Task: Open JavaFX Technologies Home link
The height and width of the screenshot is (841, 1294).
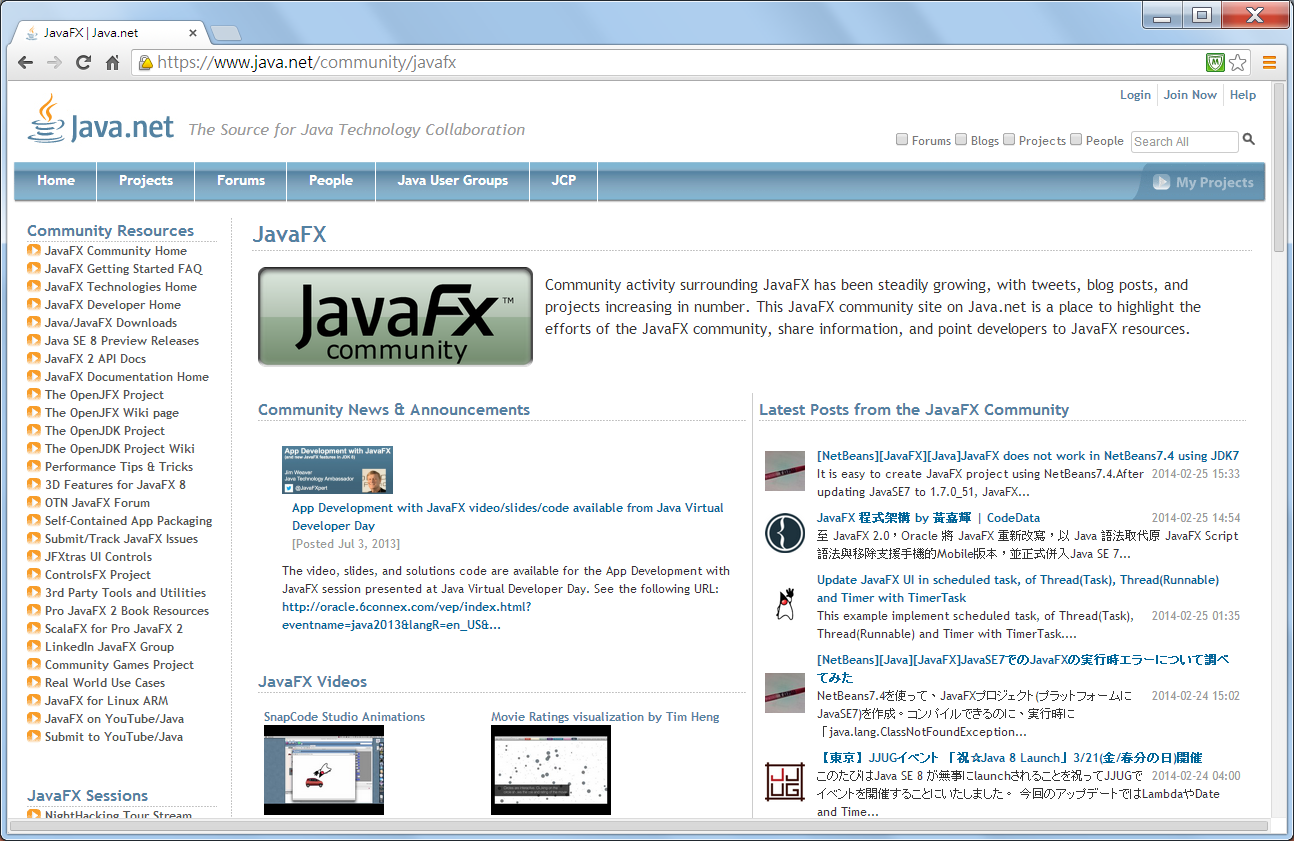Action: click(x=121, y=287)
